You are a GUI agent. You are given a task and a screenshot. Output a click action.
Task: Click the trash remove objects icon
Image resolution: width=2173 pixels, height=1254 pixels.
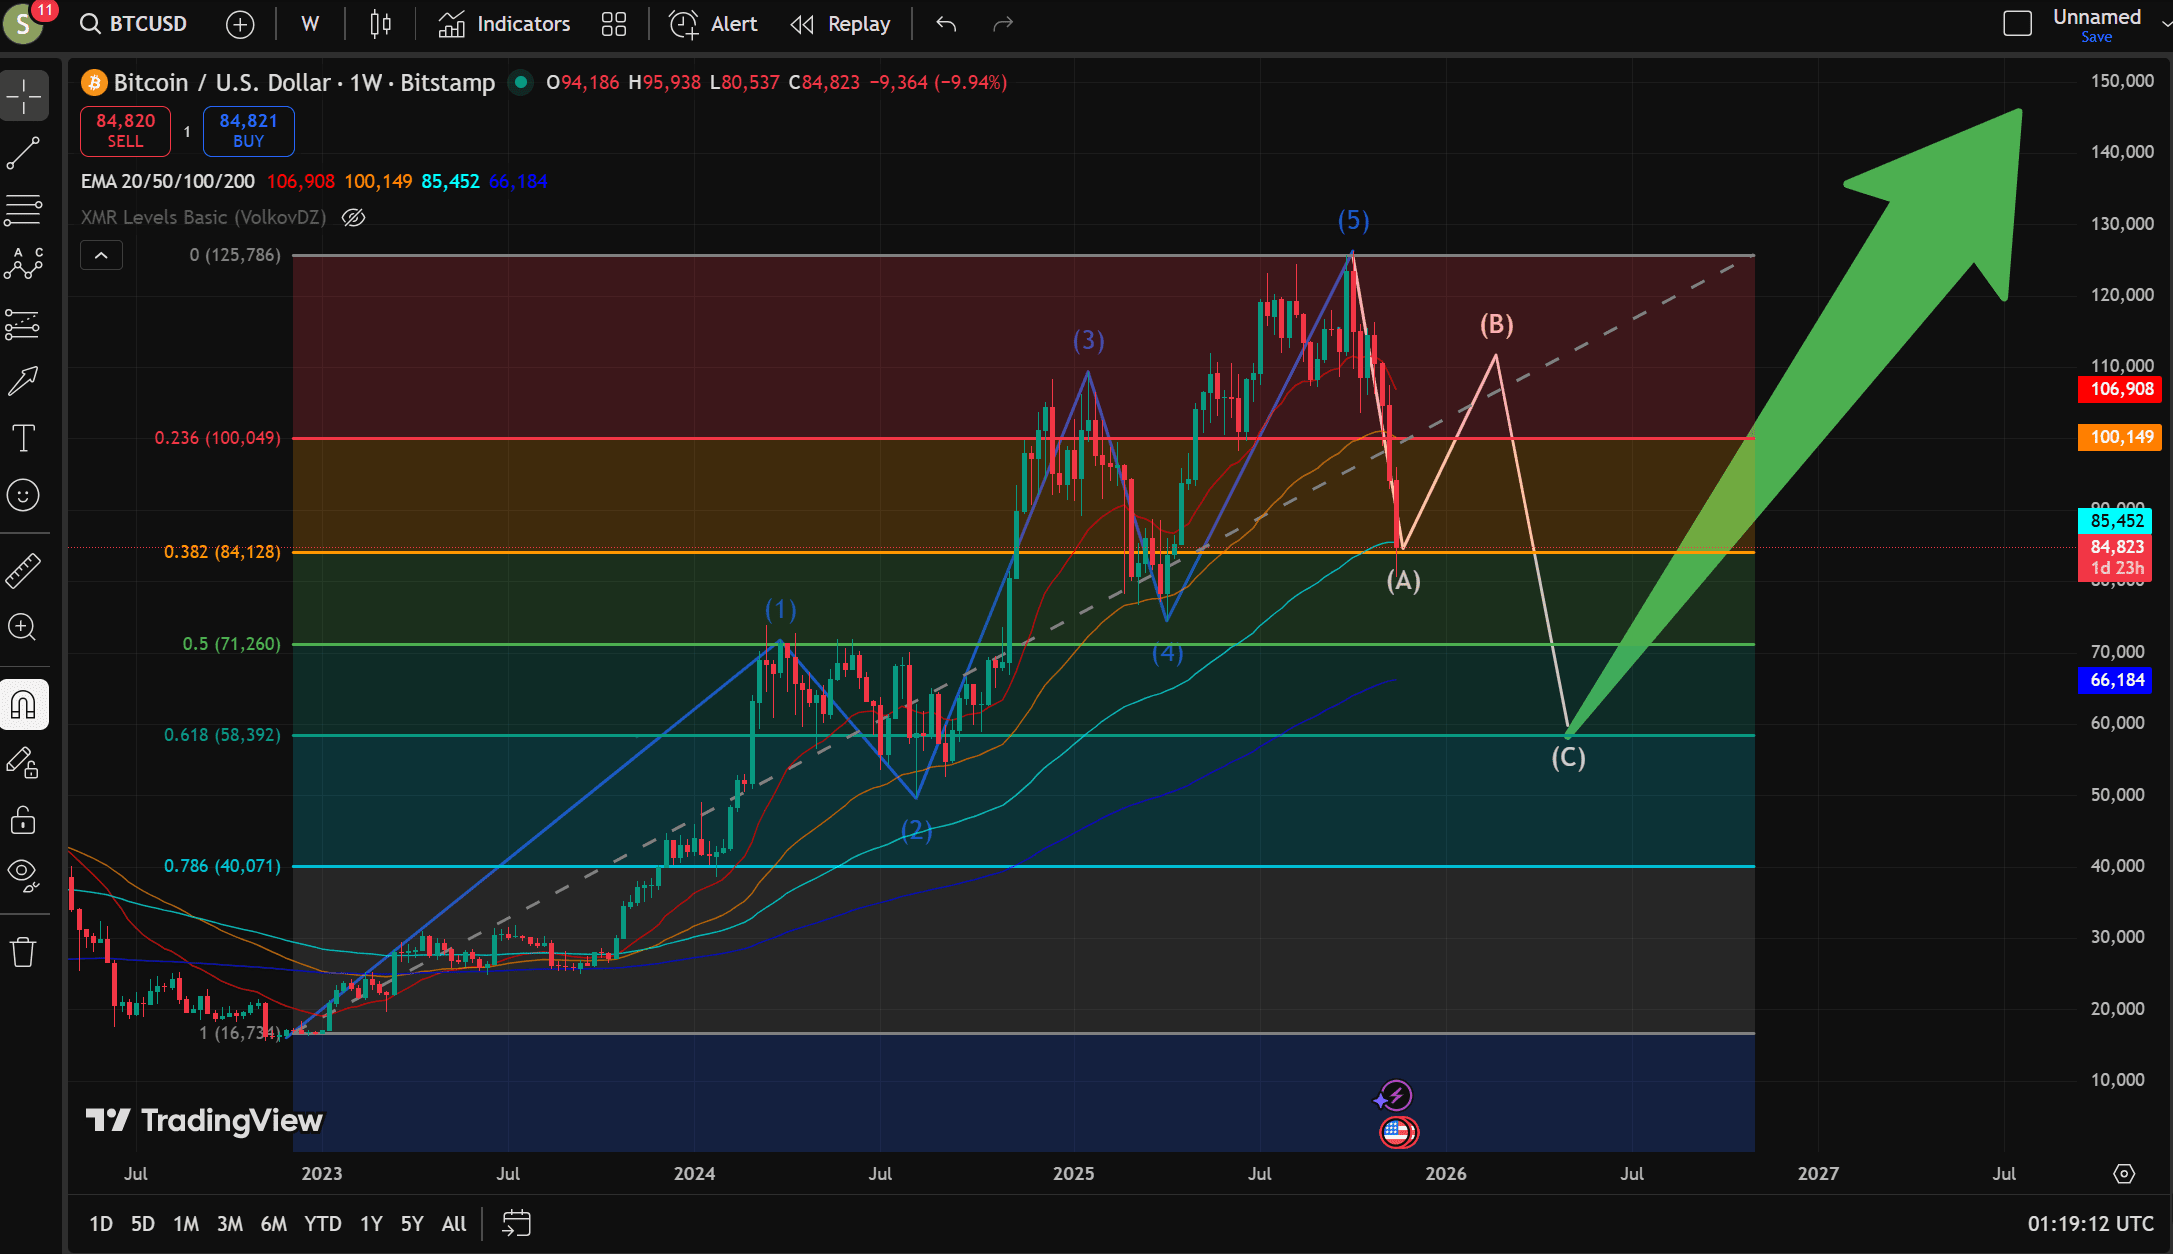pyautogui.click(x=24, y=951)
